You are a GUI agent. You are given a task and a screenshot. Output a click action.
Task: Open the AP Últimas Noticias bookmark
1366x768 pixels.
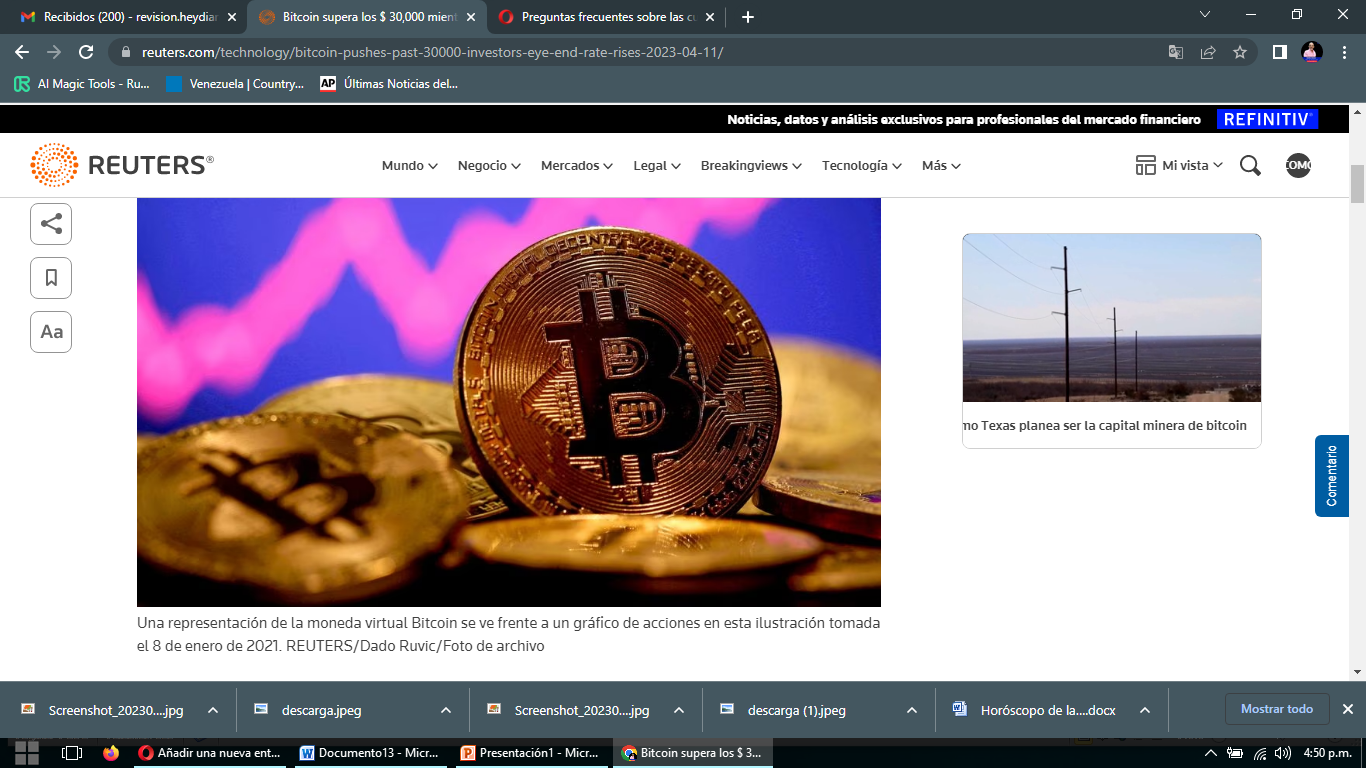[x=389, y=84]
